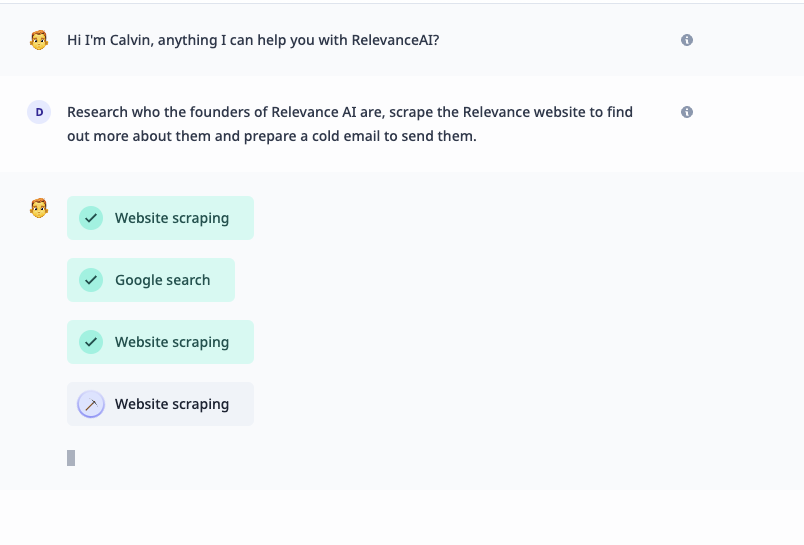Expand the completed Website scraping step under Google search
The image size is (804, 545).
160,342
